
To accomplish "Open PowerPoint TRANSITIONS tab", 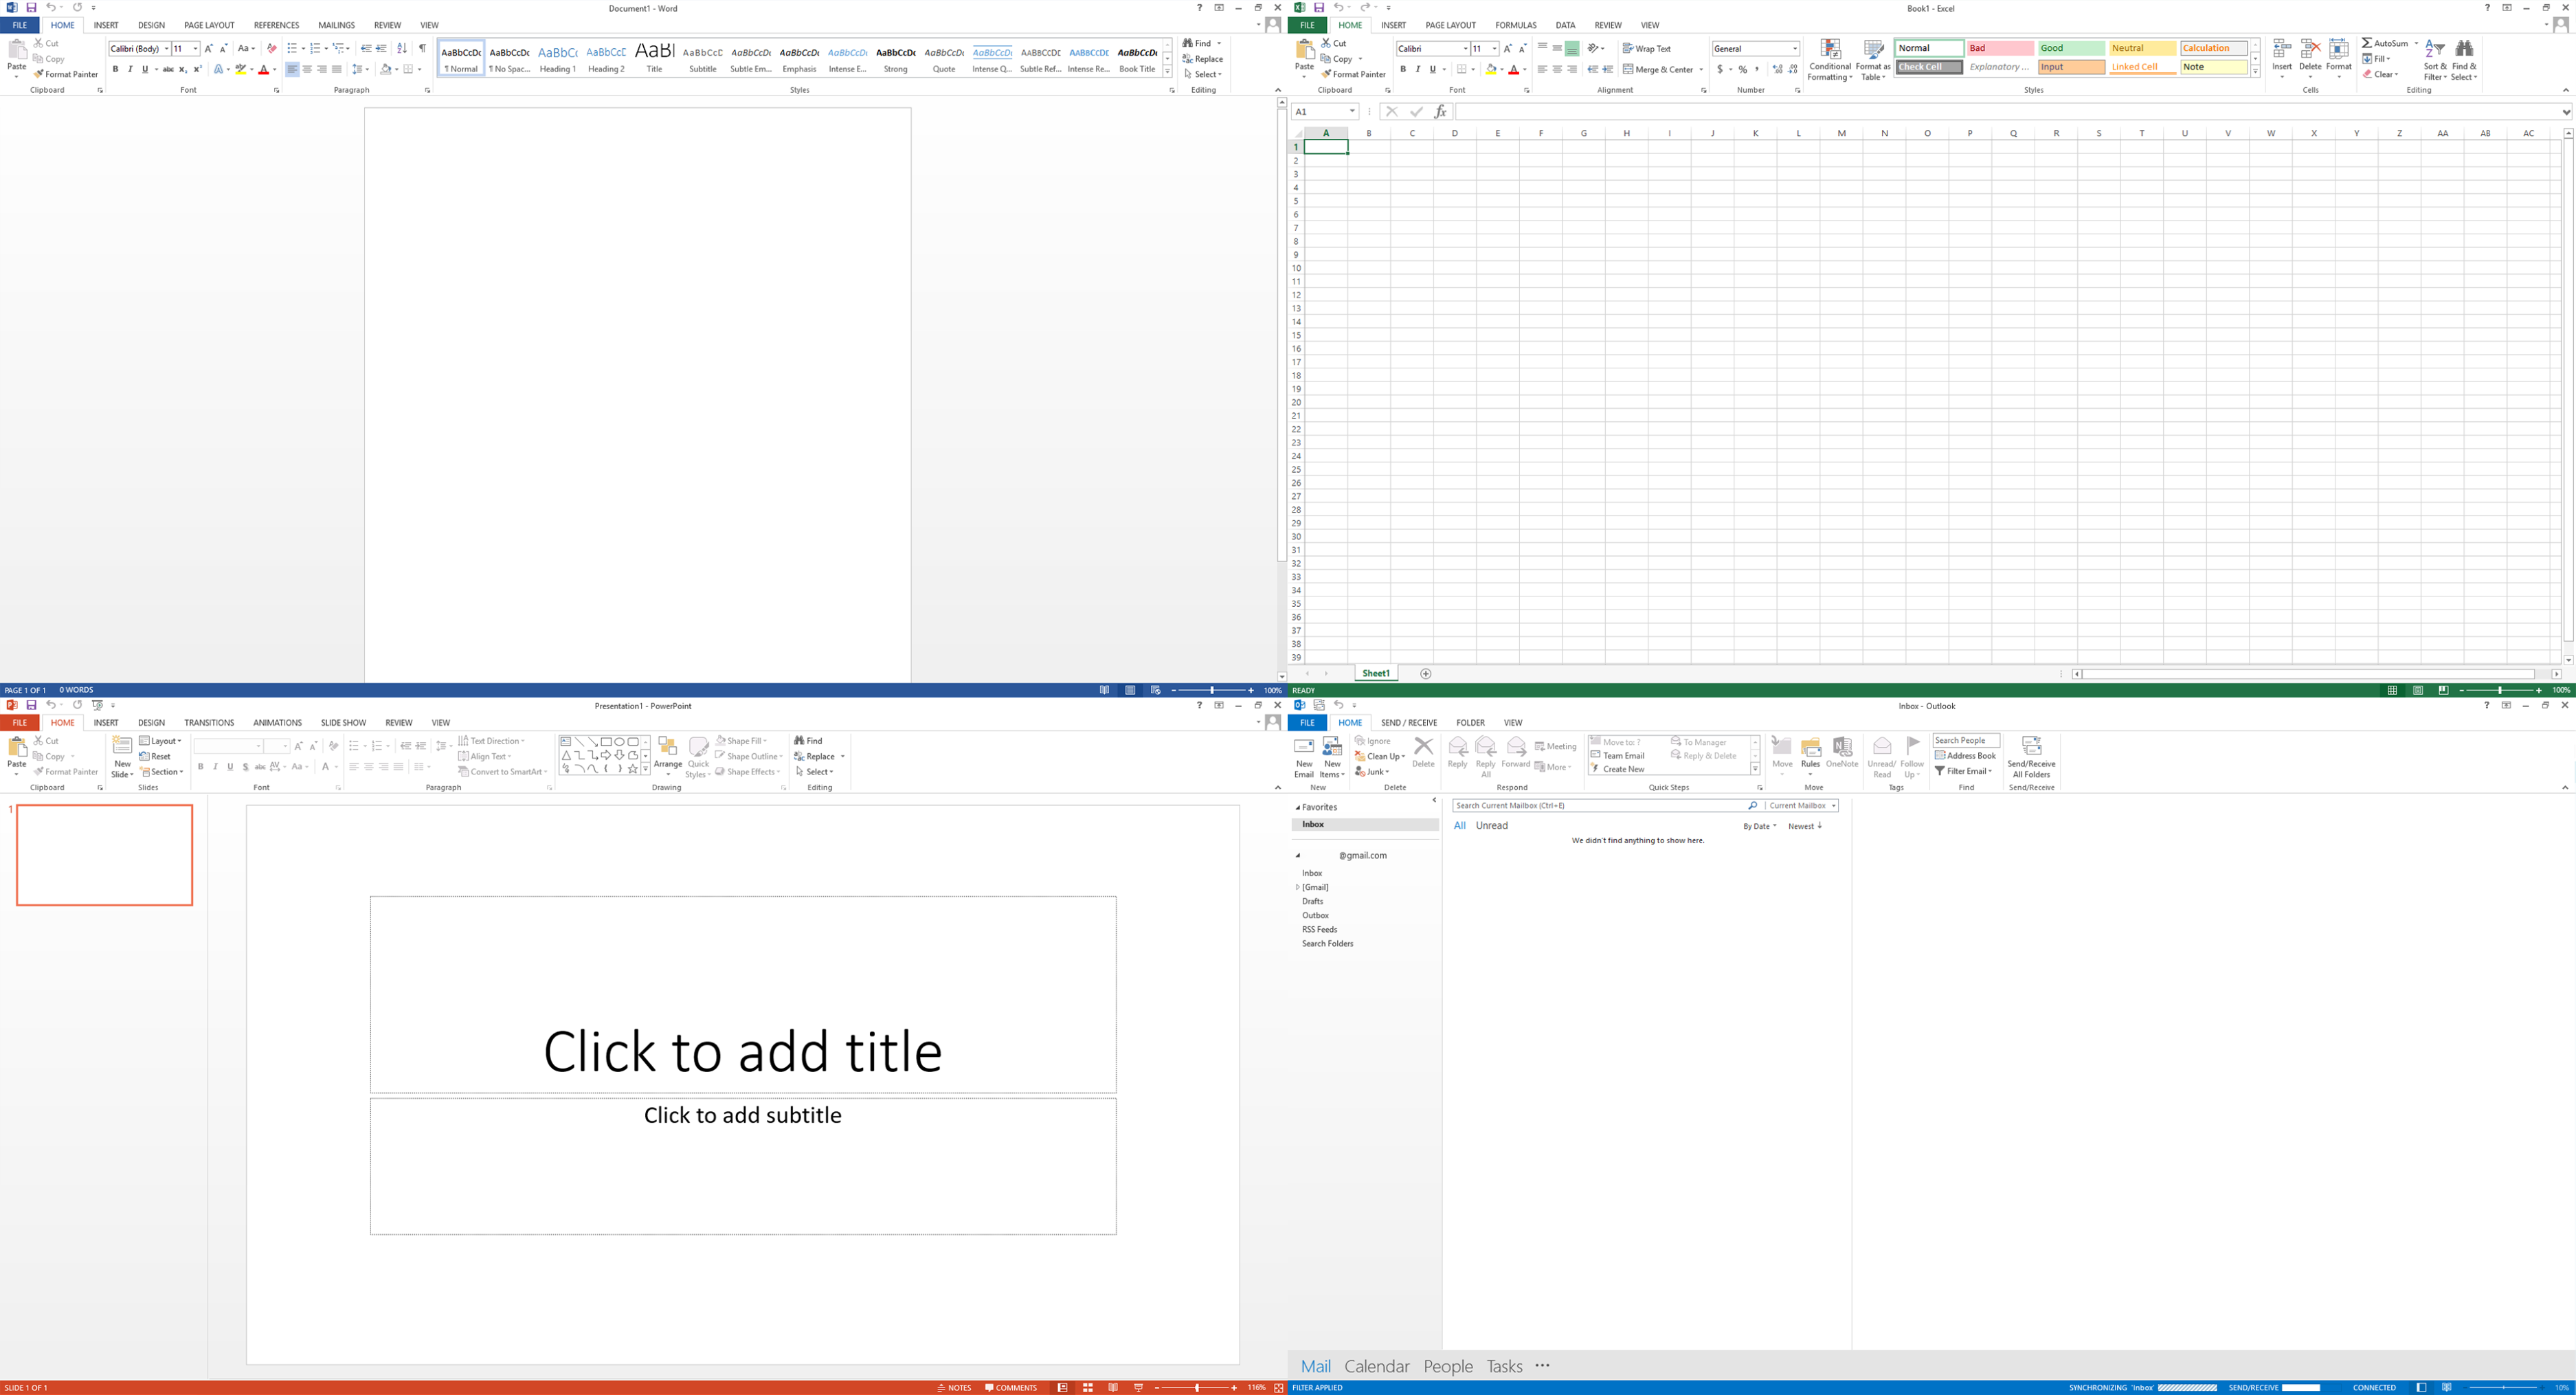I will [209, 723].
